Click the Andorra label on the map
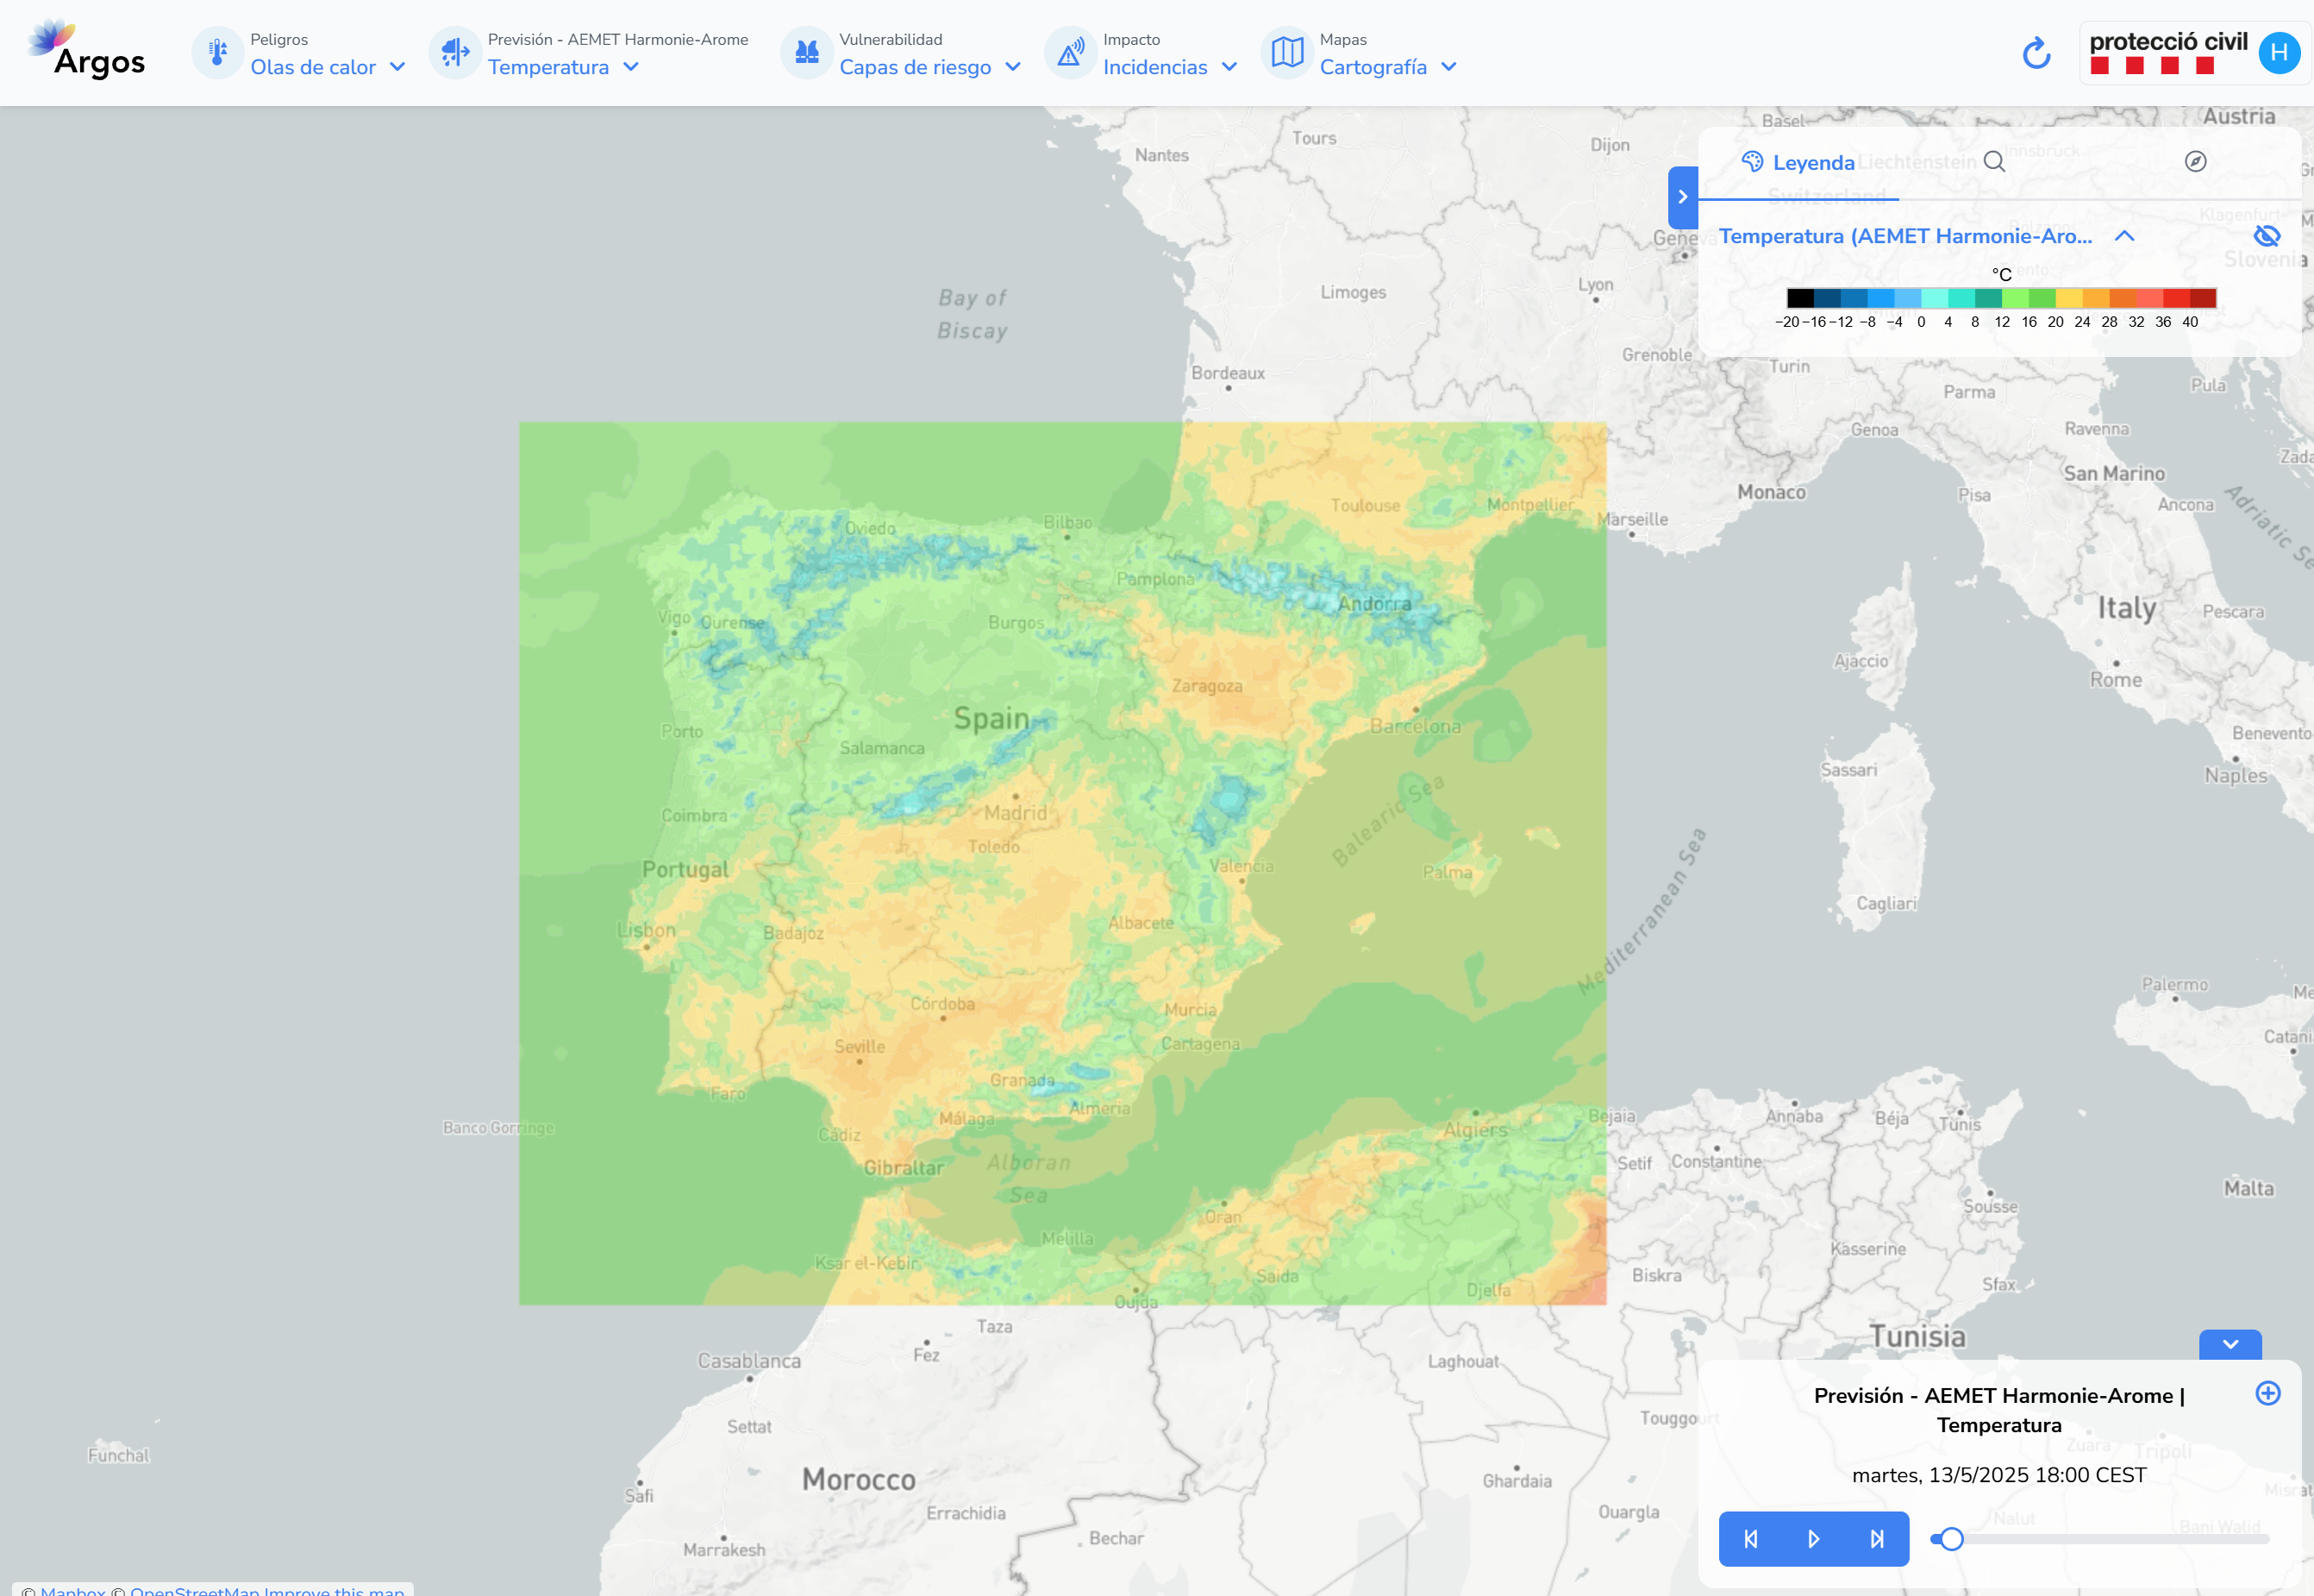2314x1596 pixels. point(1374,604)
